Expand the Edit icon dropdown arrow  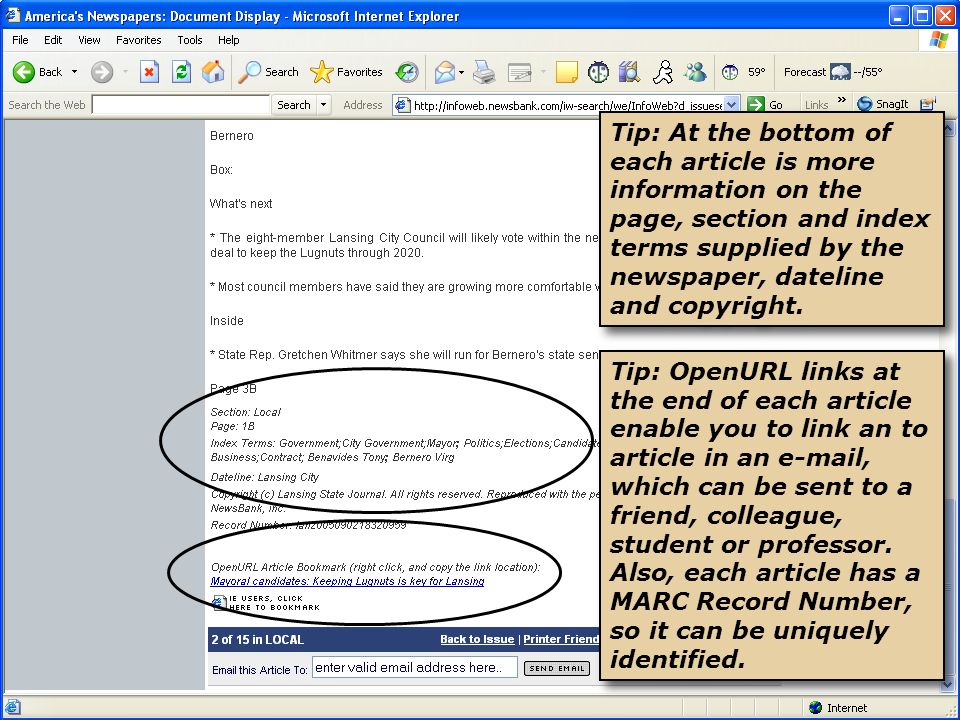pyautogui.click(x=543, y=72)
